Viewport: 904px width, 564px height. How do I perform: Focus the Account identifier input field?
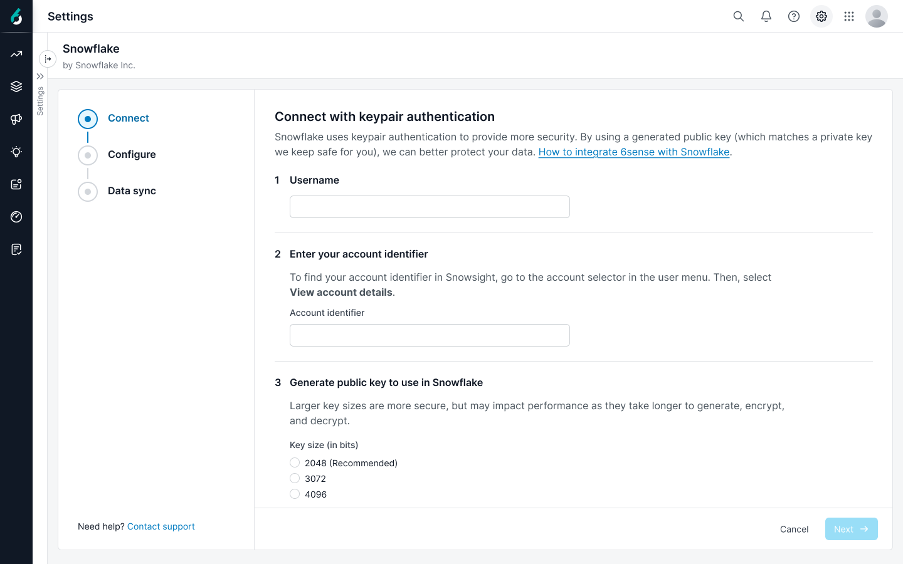(x=430, y=335)
